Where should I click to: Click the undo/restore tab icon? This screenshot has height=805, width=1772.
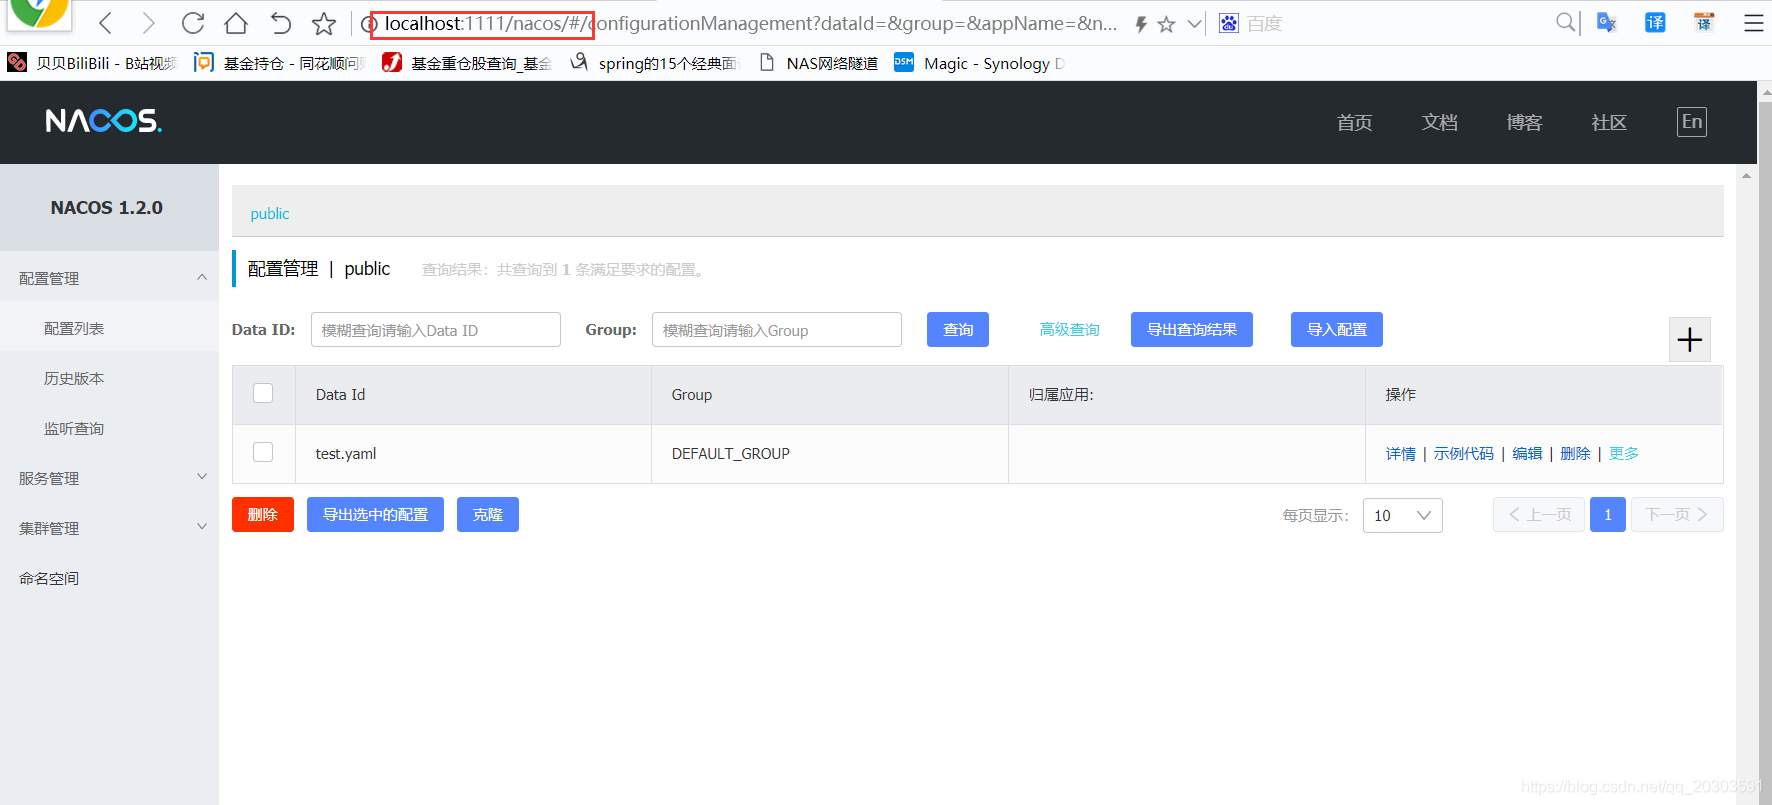coord(280,23)
